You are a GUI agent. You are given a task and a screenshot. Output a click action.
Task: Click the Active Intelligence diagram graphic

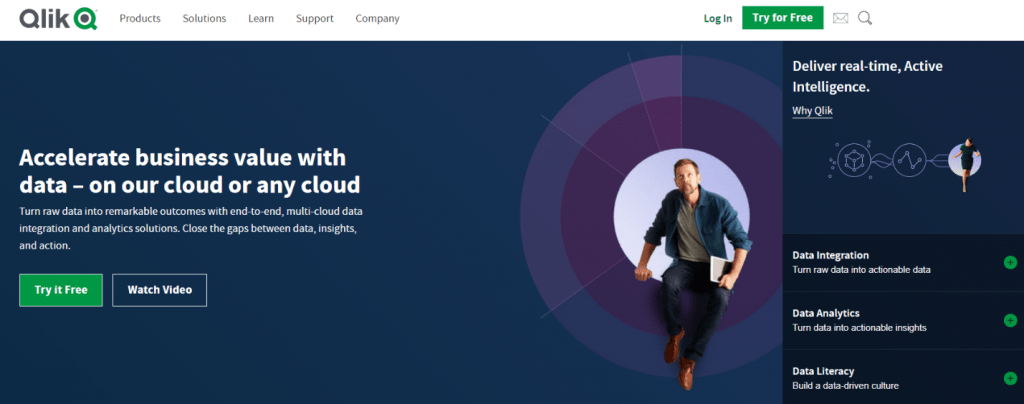[x=905, y=163]
